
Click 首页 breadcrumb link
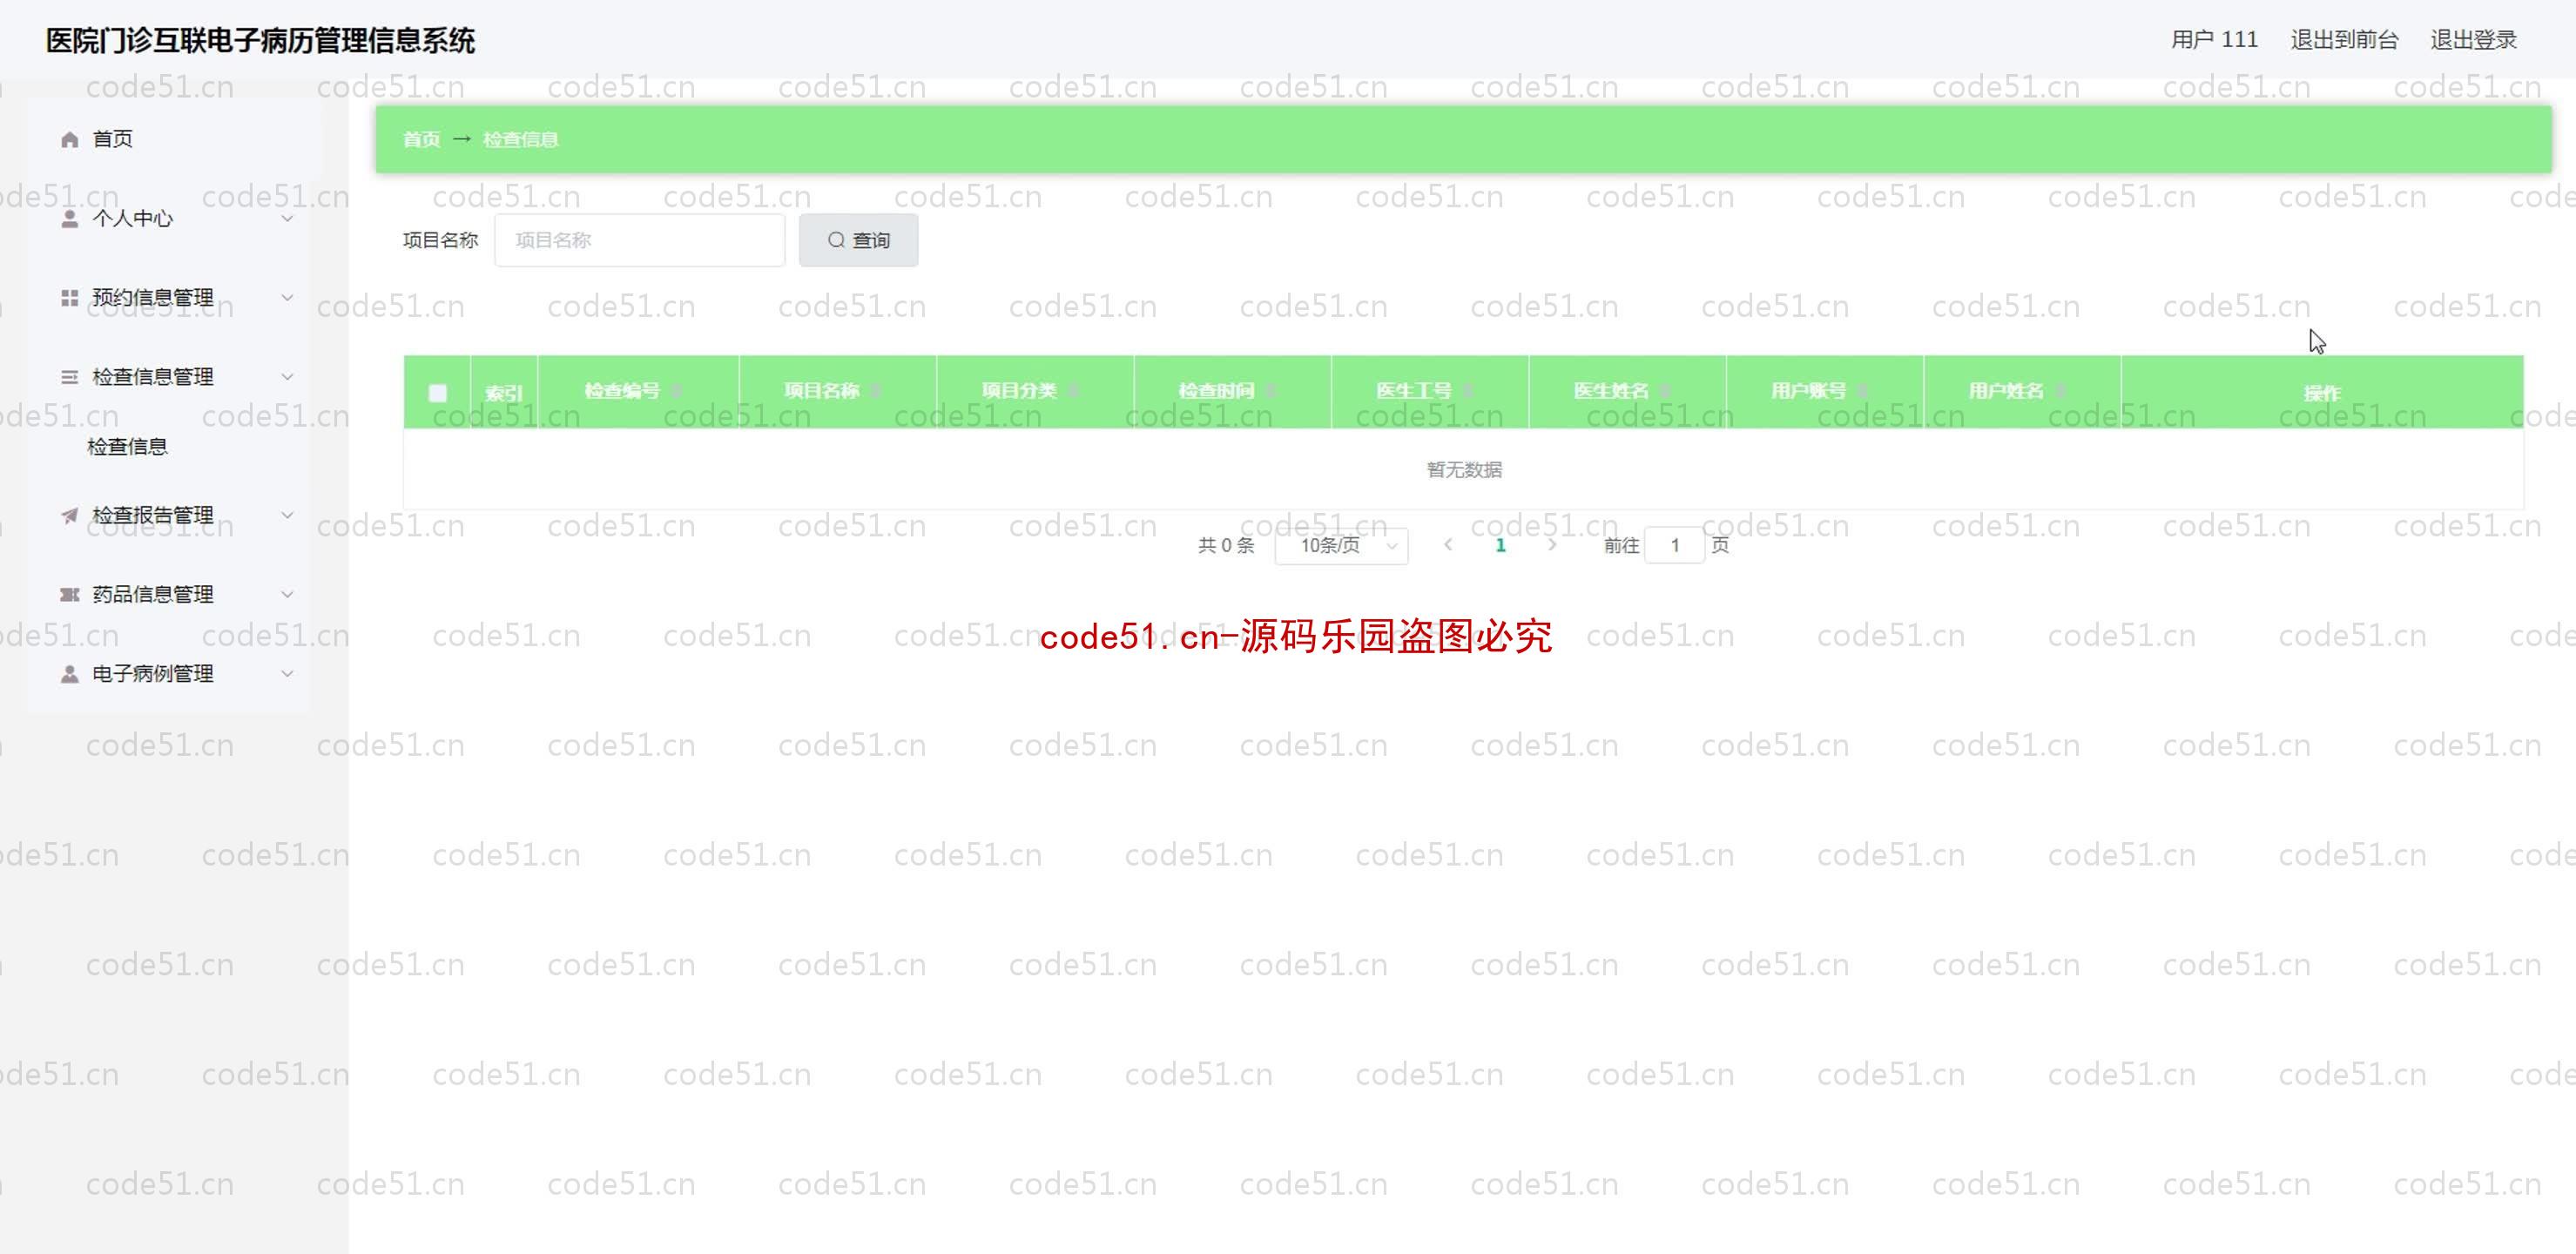tap(421, 139)
